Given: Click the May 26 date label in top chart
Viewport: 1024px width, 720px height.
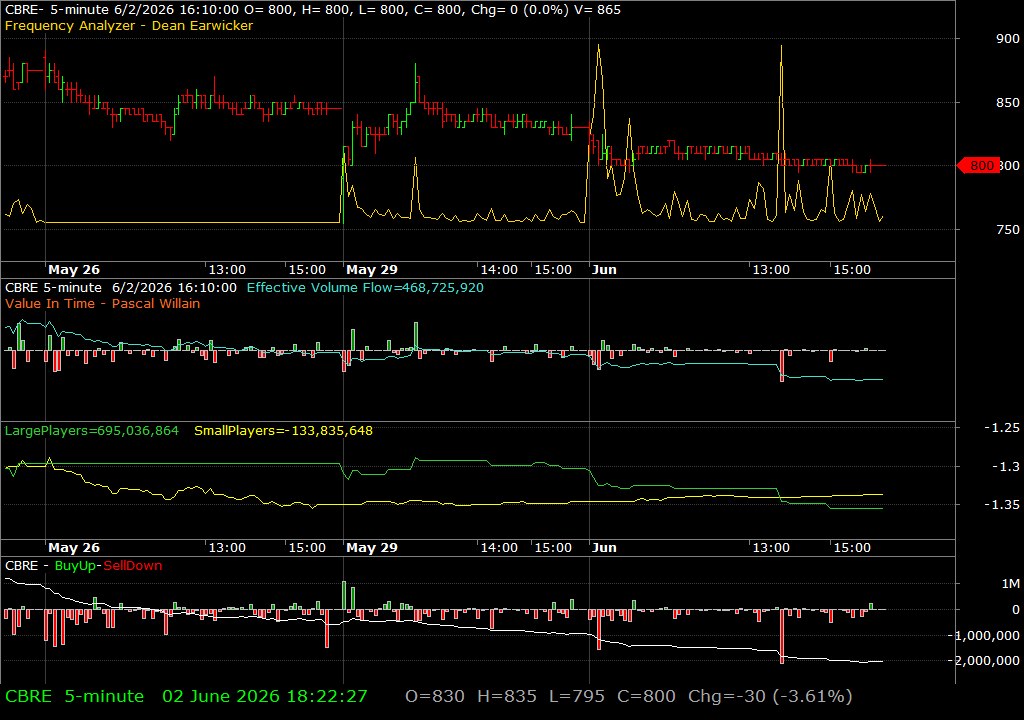Looking at the screenshot, I should [74, 269].
